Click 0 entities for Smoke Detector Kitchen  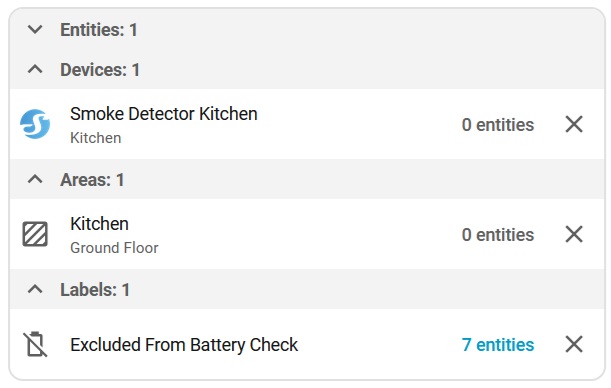(498, 125)
